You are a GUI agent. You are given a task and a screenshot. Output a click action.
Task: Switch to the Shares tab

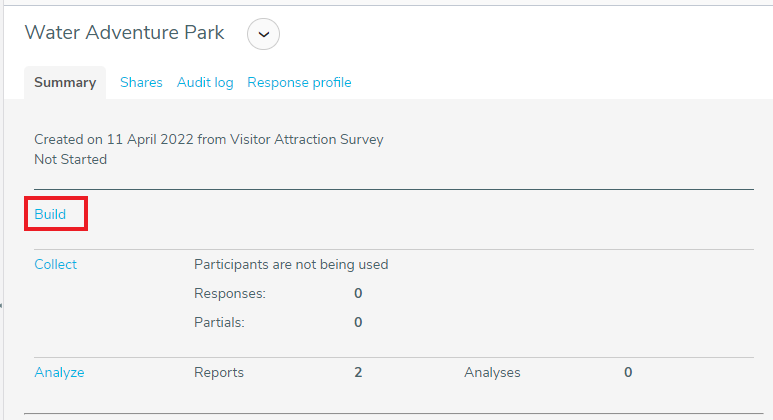[x=141, y=83]
